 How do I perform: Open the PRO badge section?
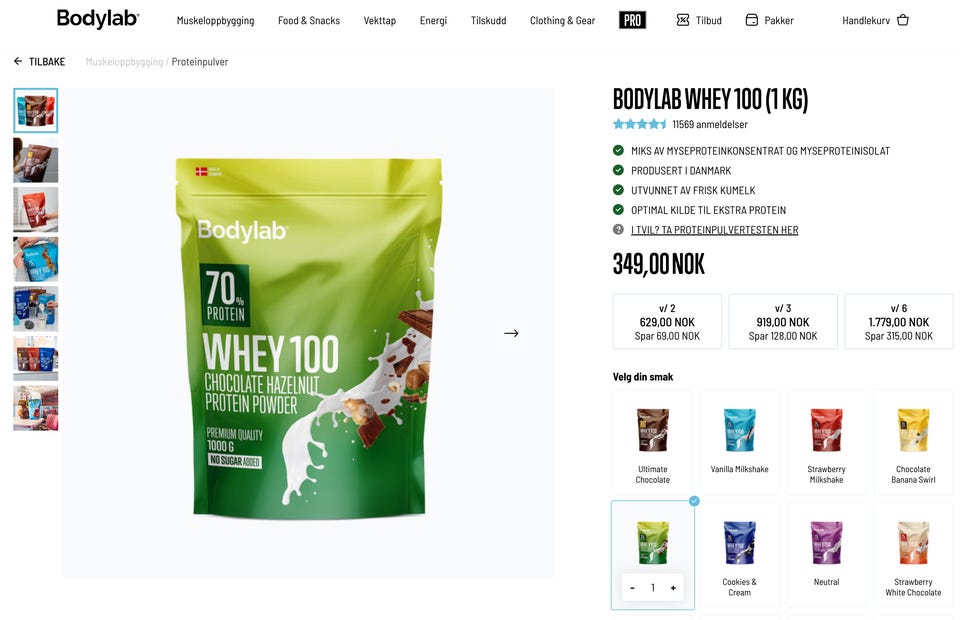coord(632,20)
